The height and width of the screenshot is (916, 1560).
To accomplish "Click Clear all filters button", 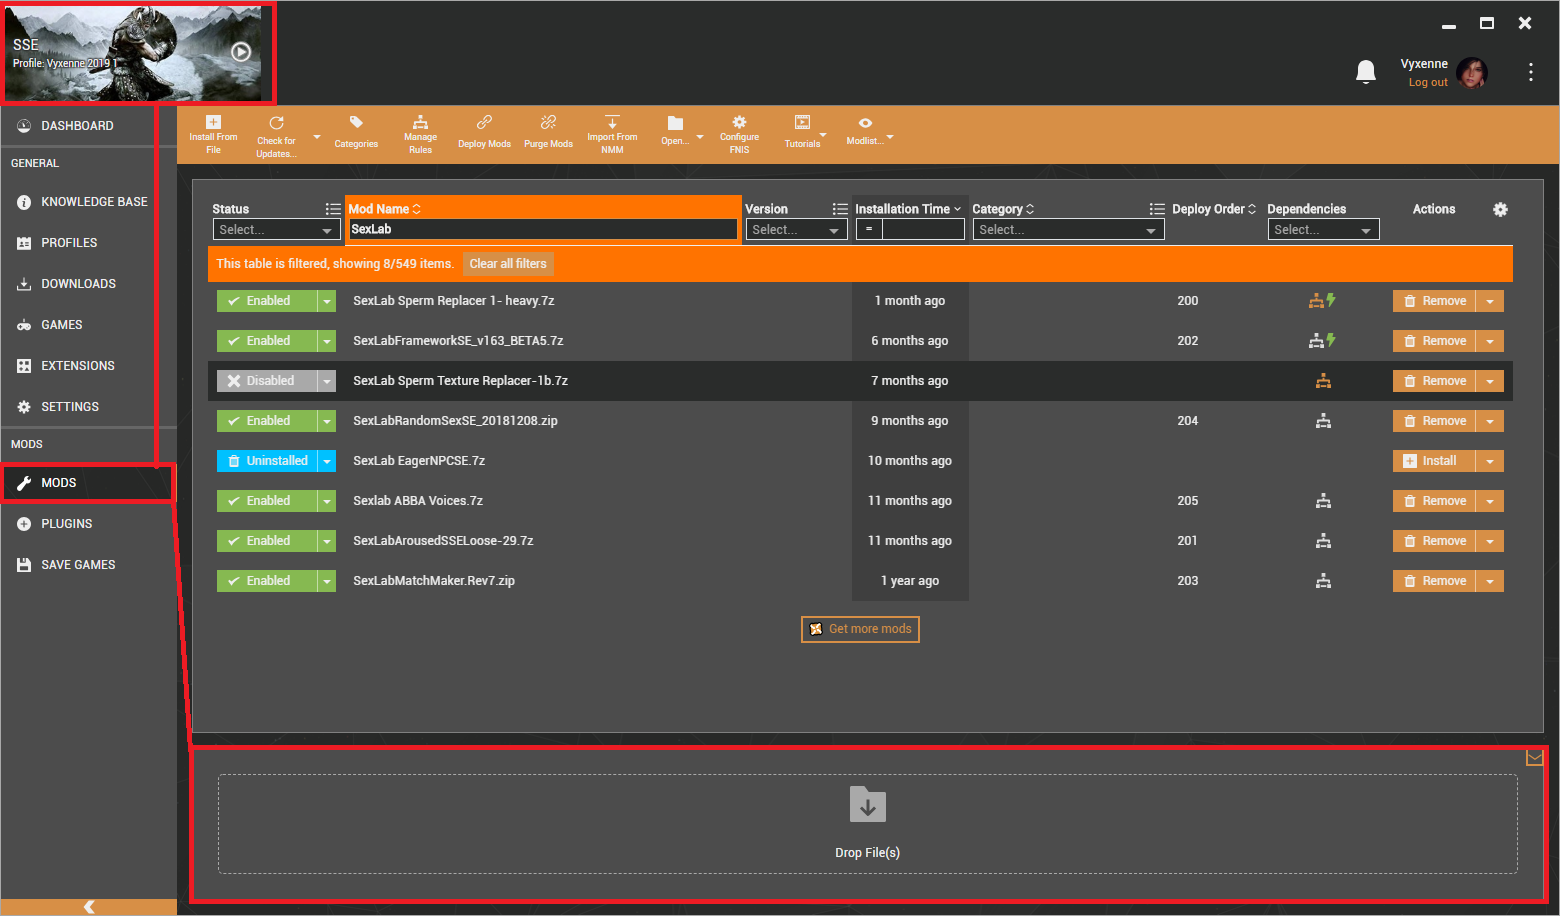I will click(508, 264).
